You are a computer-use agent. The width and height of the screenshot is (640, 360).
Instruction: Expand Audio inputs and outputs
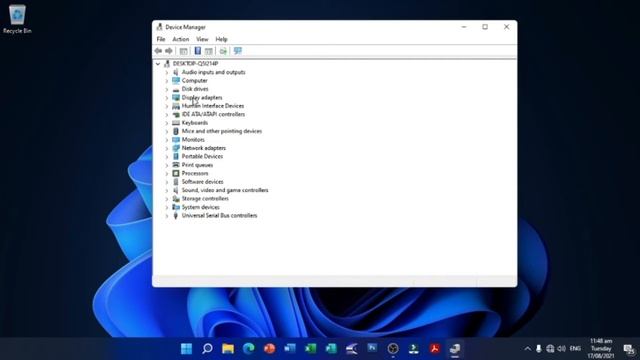(x=167, y=72)
